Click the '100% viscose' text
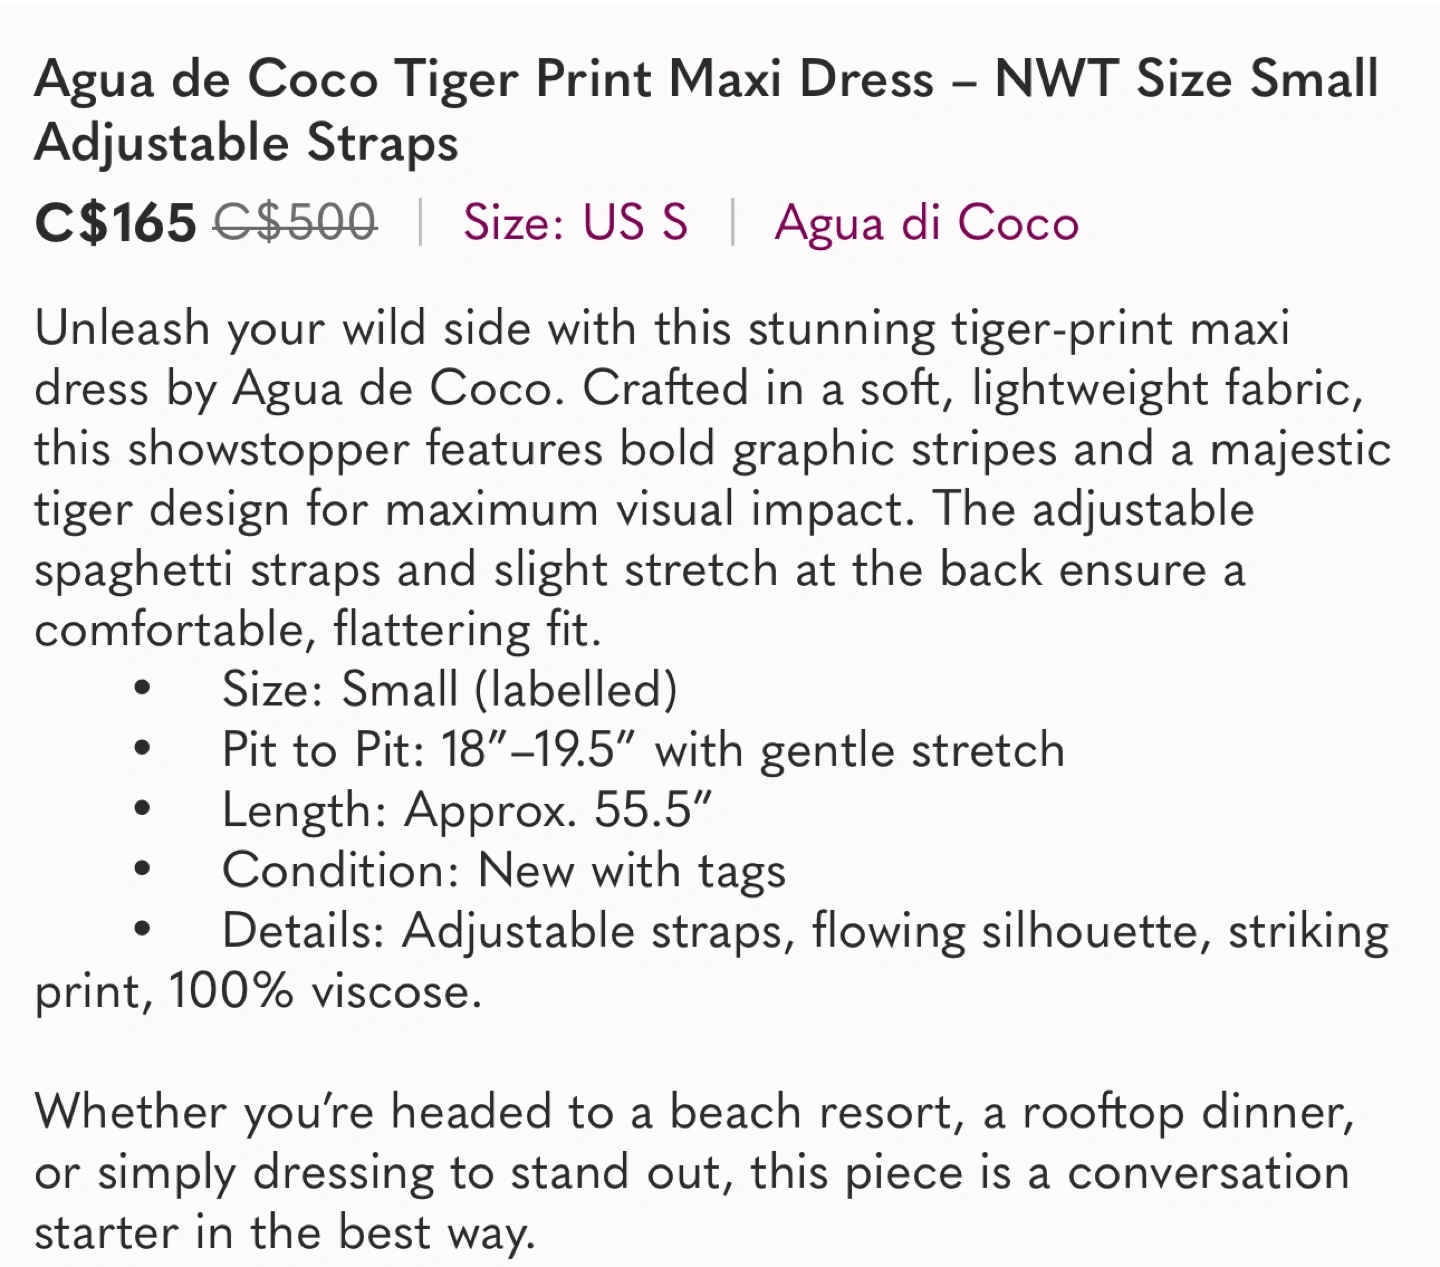1440x1267 pixels. (326, 992)
